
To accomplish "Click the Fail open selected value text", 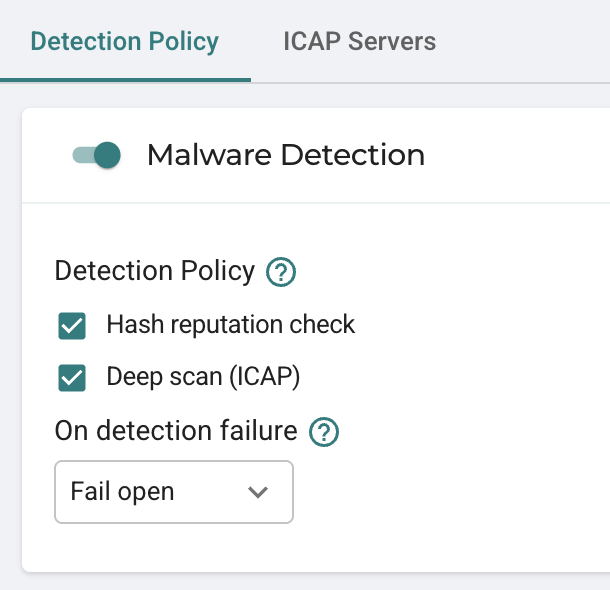I will [122, 492].
